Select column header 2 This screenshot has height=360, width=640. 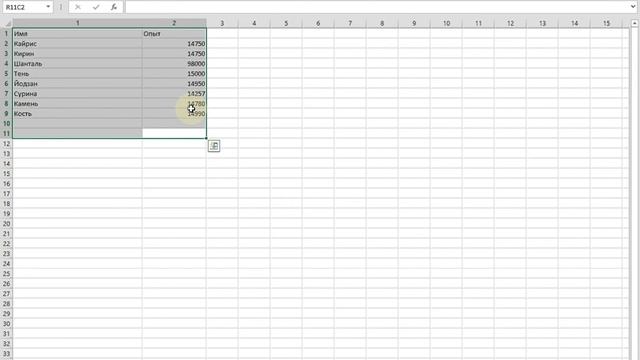(x=174, y=23)
